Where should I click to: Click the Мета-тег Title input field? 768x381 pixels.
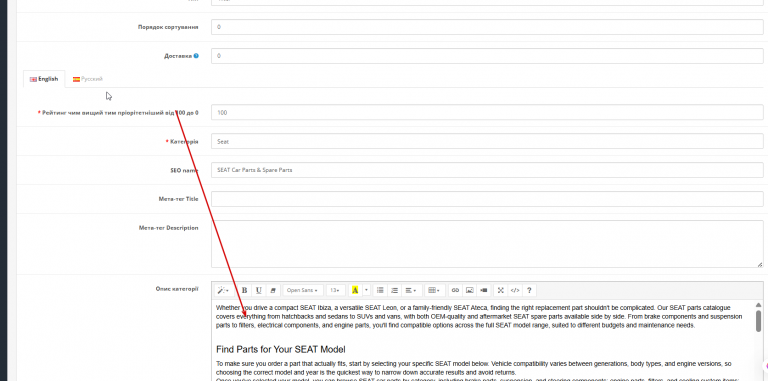(487, 199)
